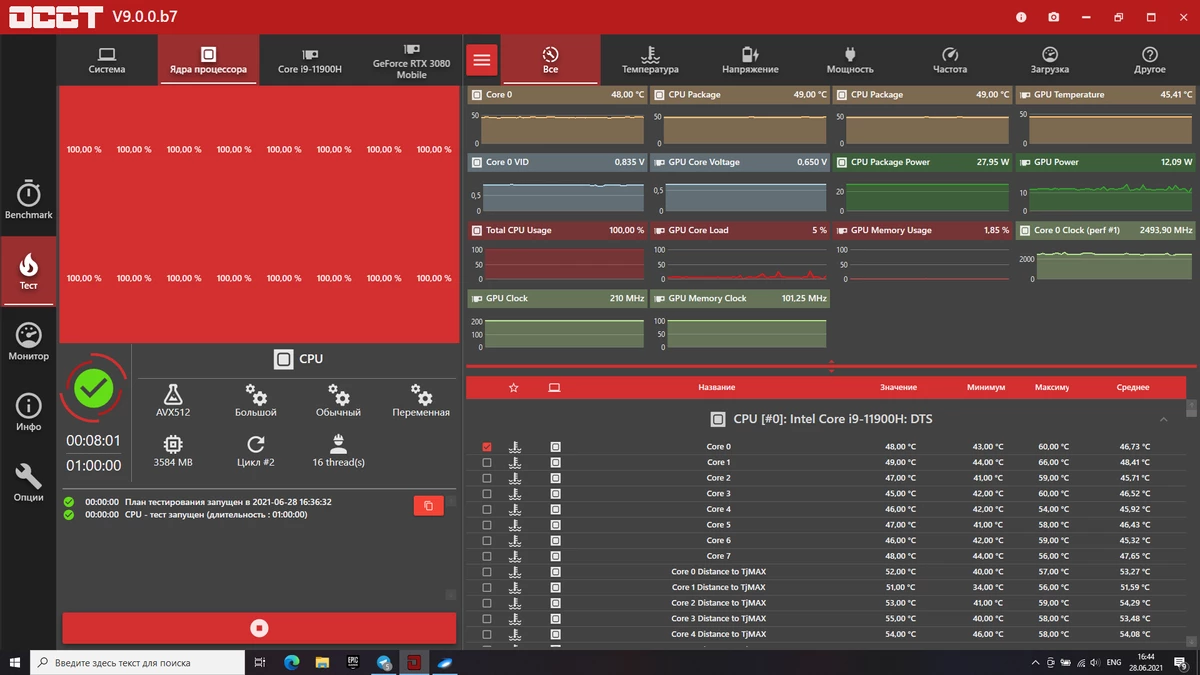Viewport: 1200px width, 675px height.
Task: Click the Цикл #2 refresh icon
Action: pos(256,444)
